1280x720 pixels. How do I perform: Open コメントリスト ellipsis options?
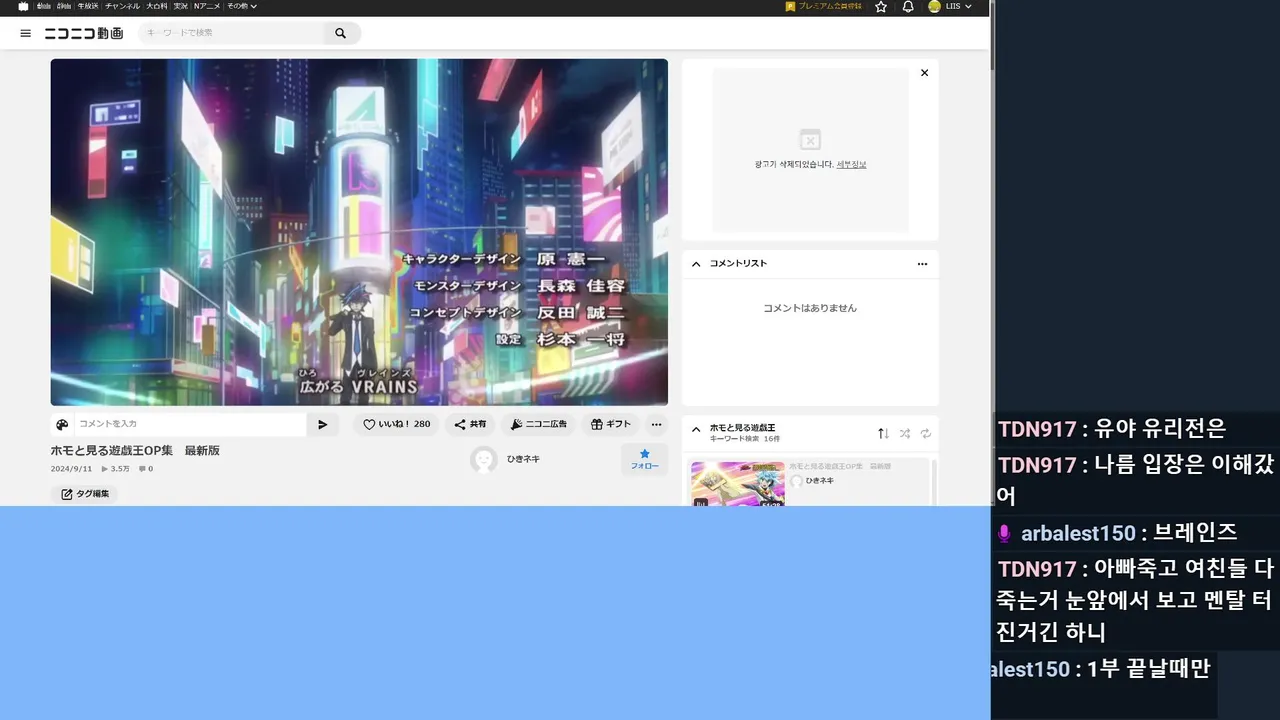tap(922, 264)
